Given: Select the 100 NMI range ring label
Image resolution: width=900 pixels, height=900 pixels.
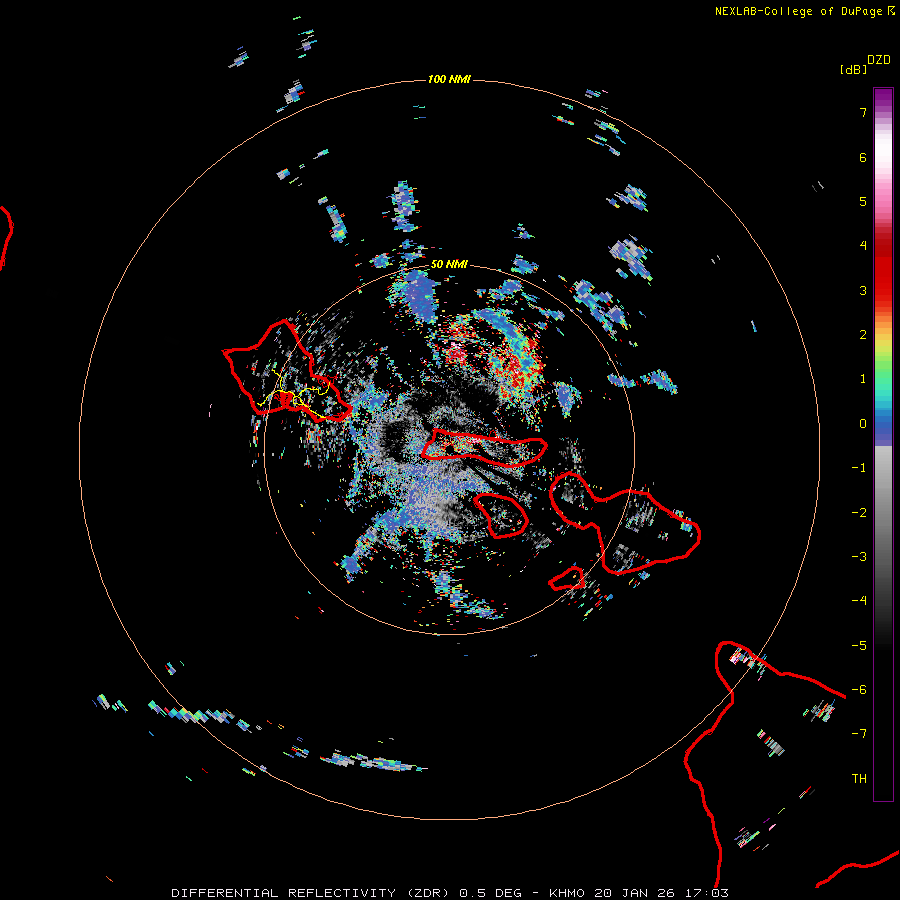Looking at the screenshot, I should click(449, 79).
